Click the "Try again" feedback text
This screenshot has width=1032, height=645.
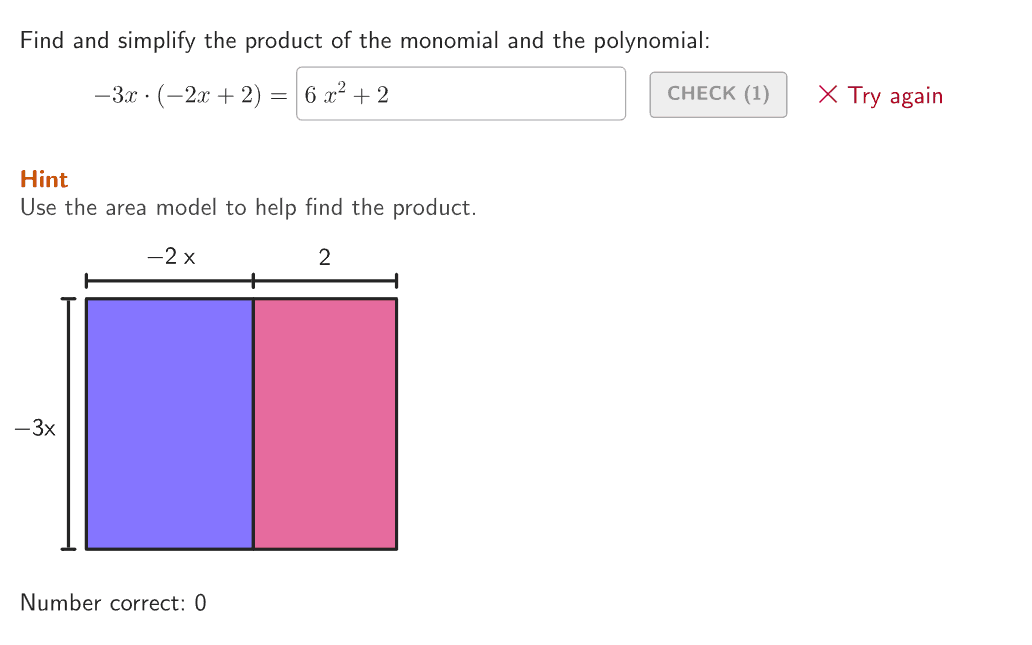895,96
